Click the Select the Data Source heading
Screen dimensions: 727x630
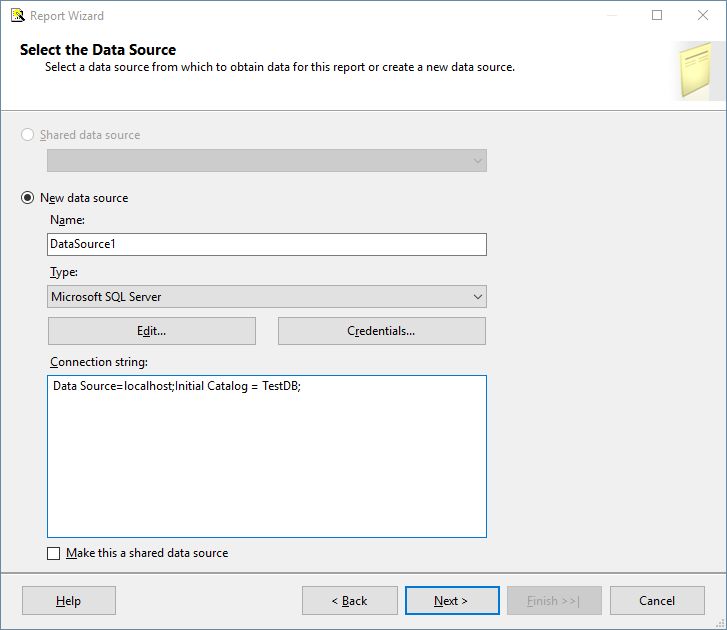coord(98,50)
